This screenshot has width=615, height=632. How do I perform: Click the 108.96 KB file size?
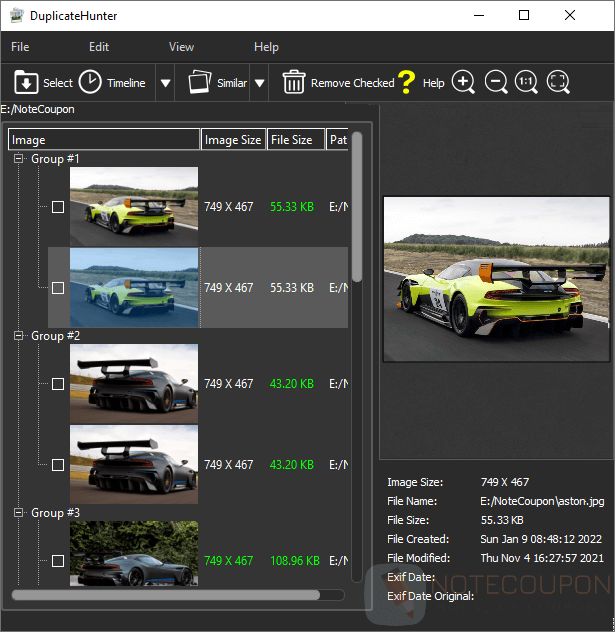pos(295,561)
